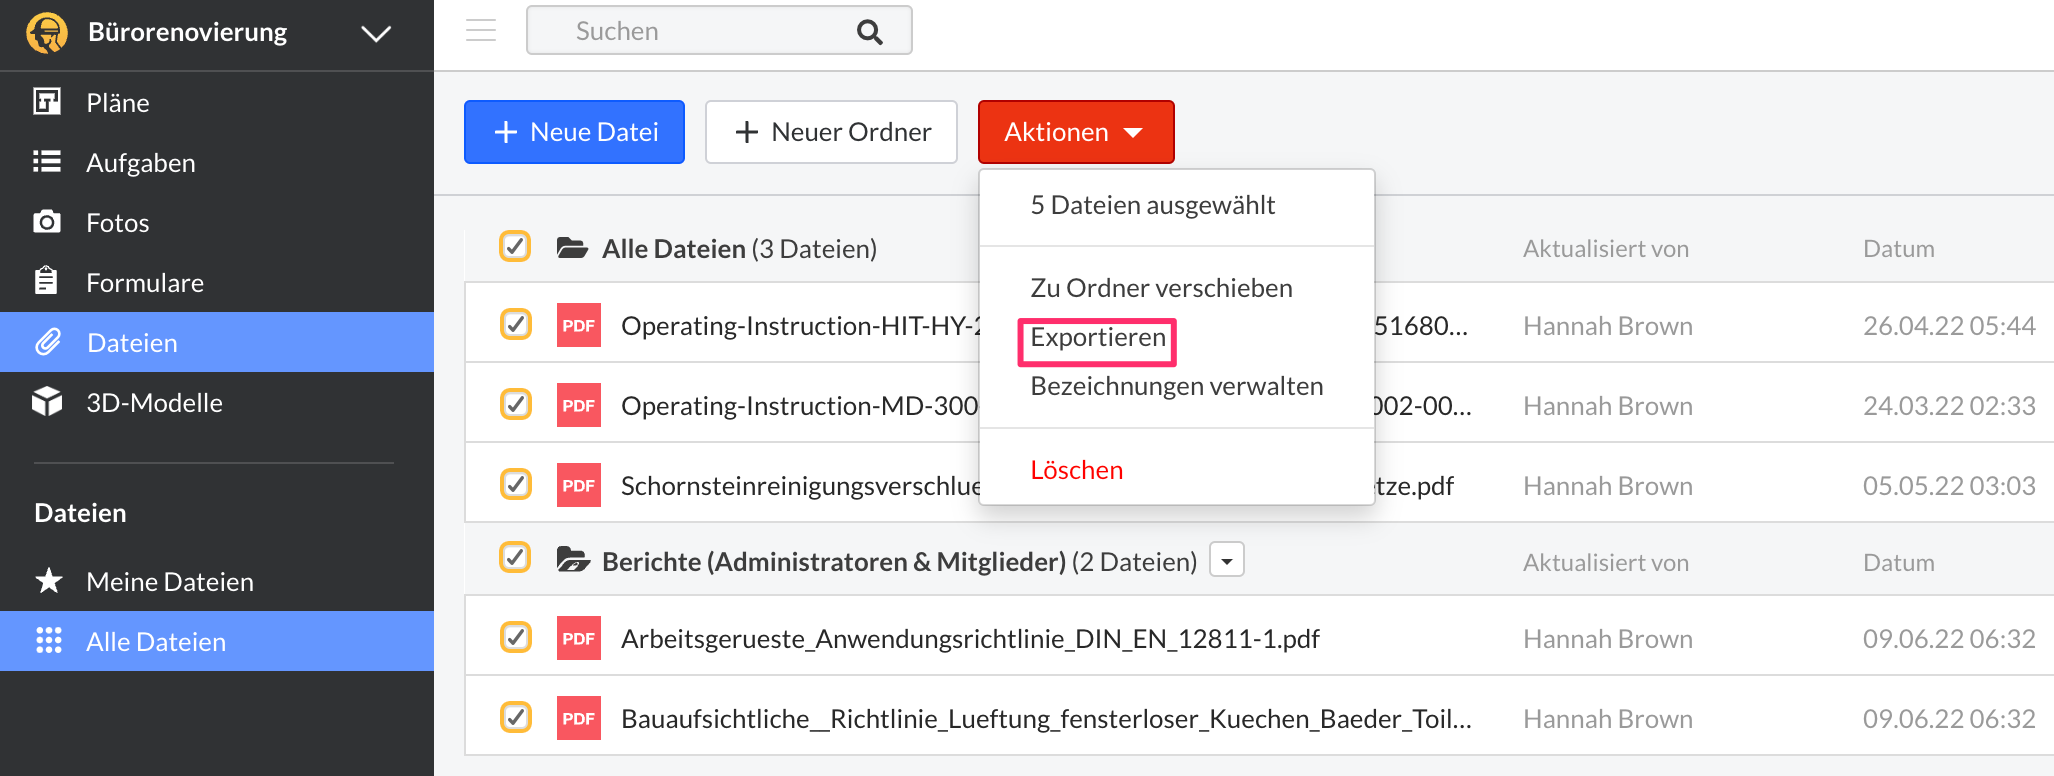
Task: Click the Alle Dateien folder icon
Action: (572, 248)
